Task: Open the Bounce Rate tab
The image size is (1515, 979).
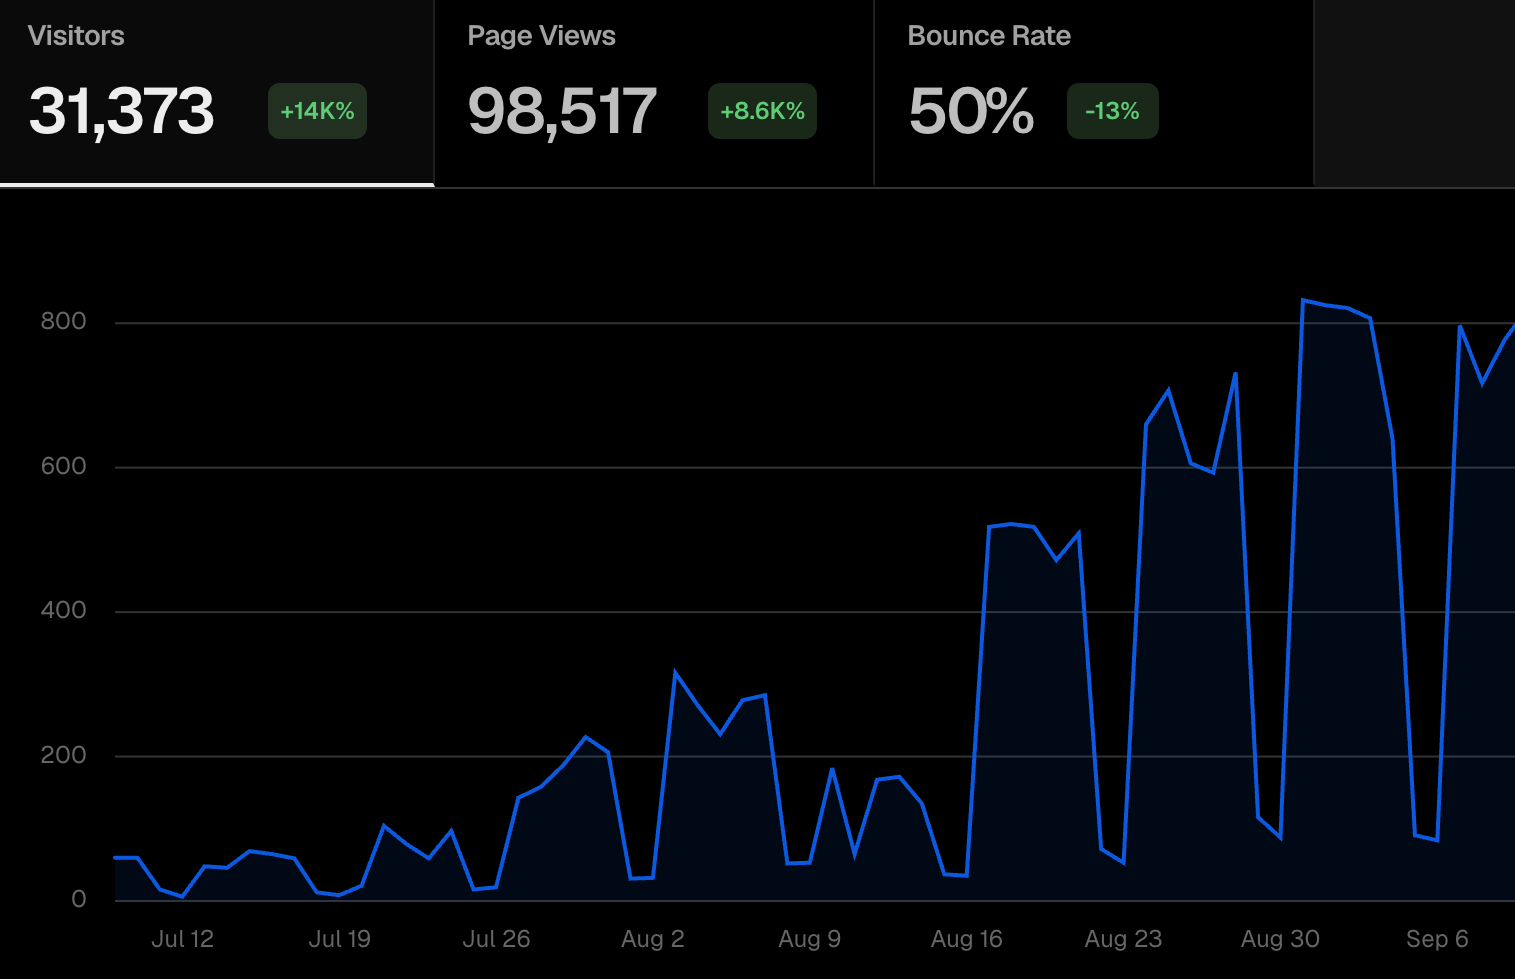Action: [1094, 93]
